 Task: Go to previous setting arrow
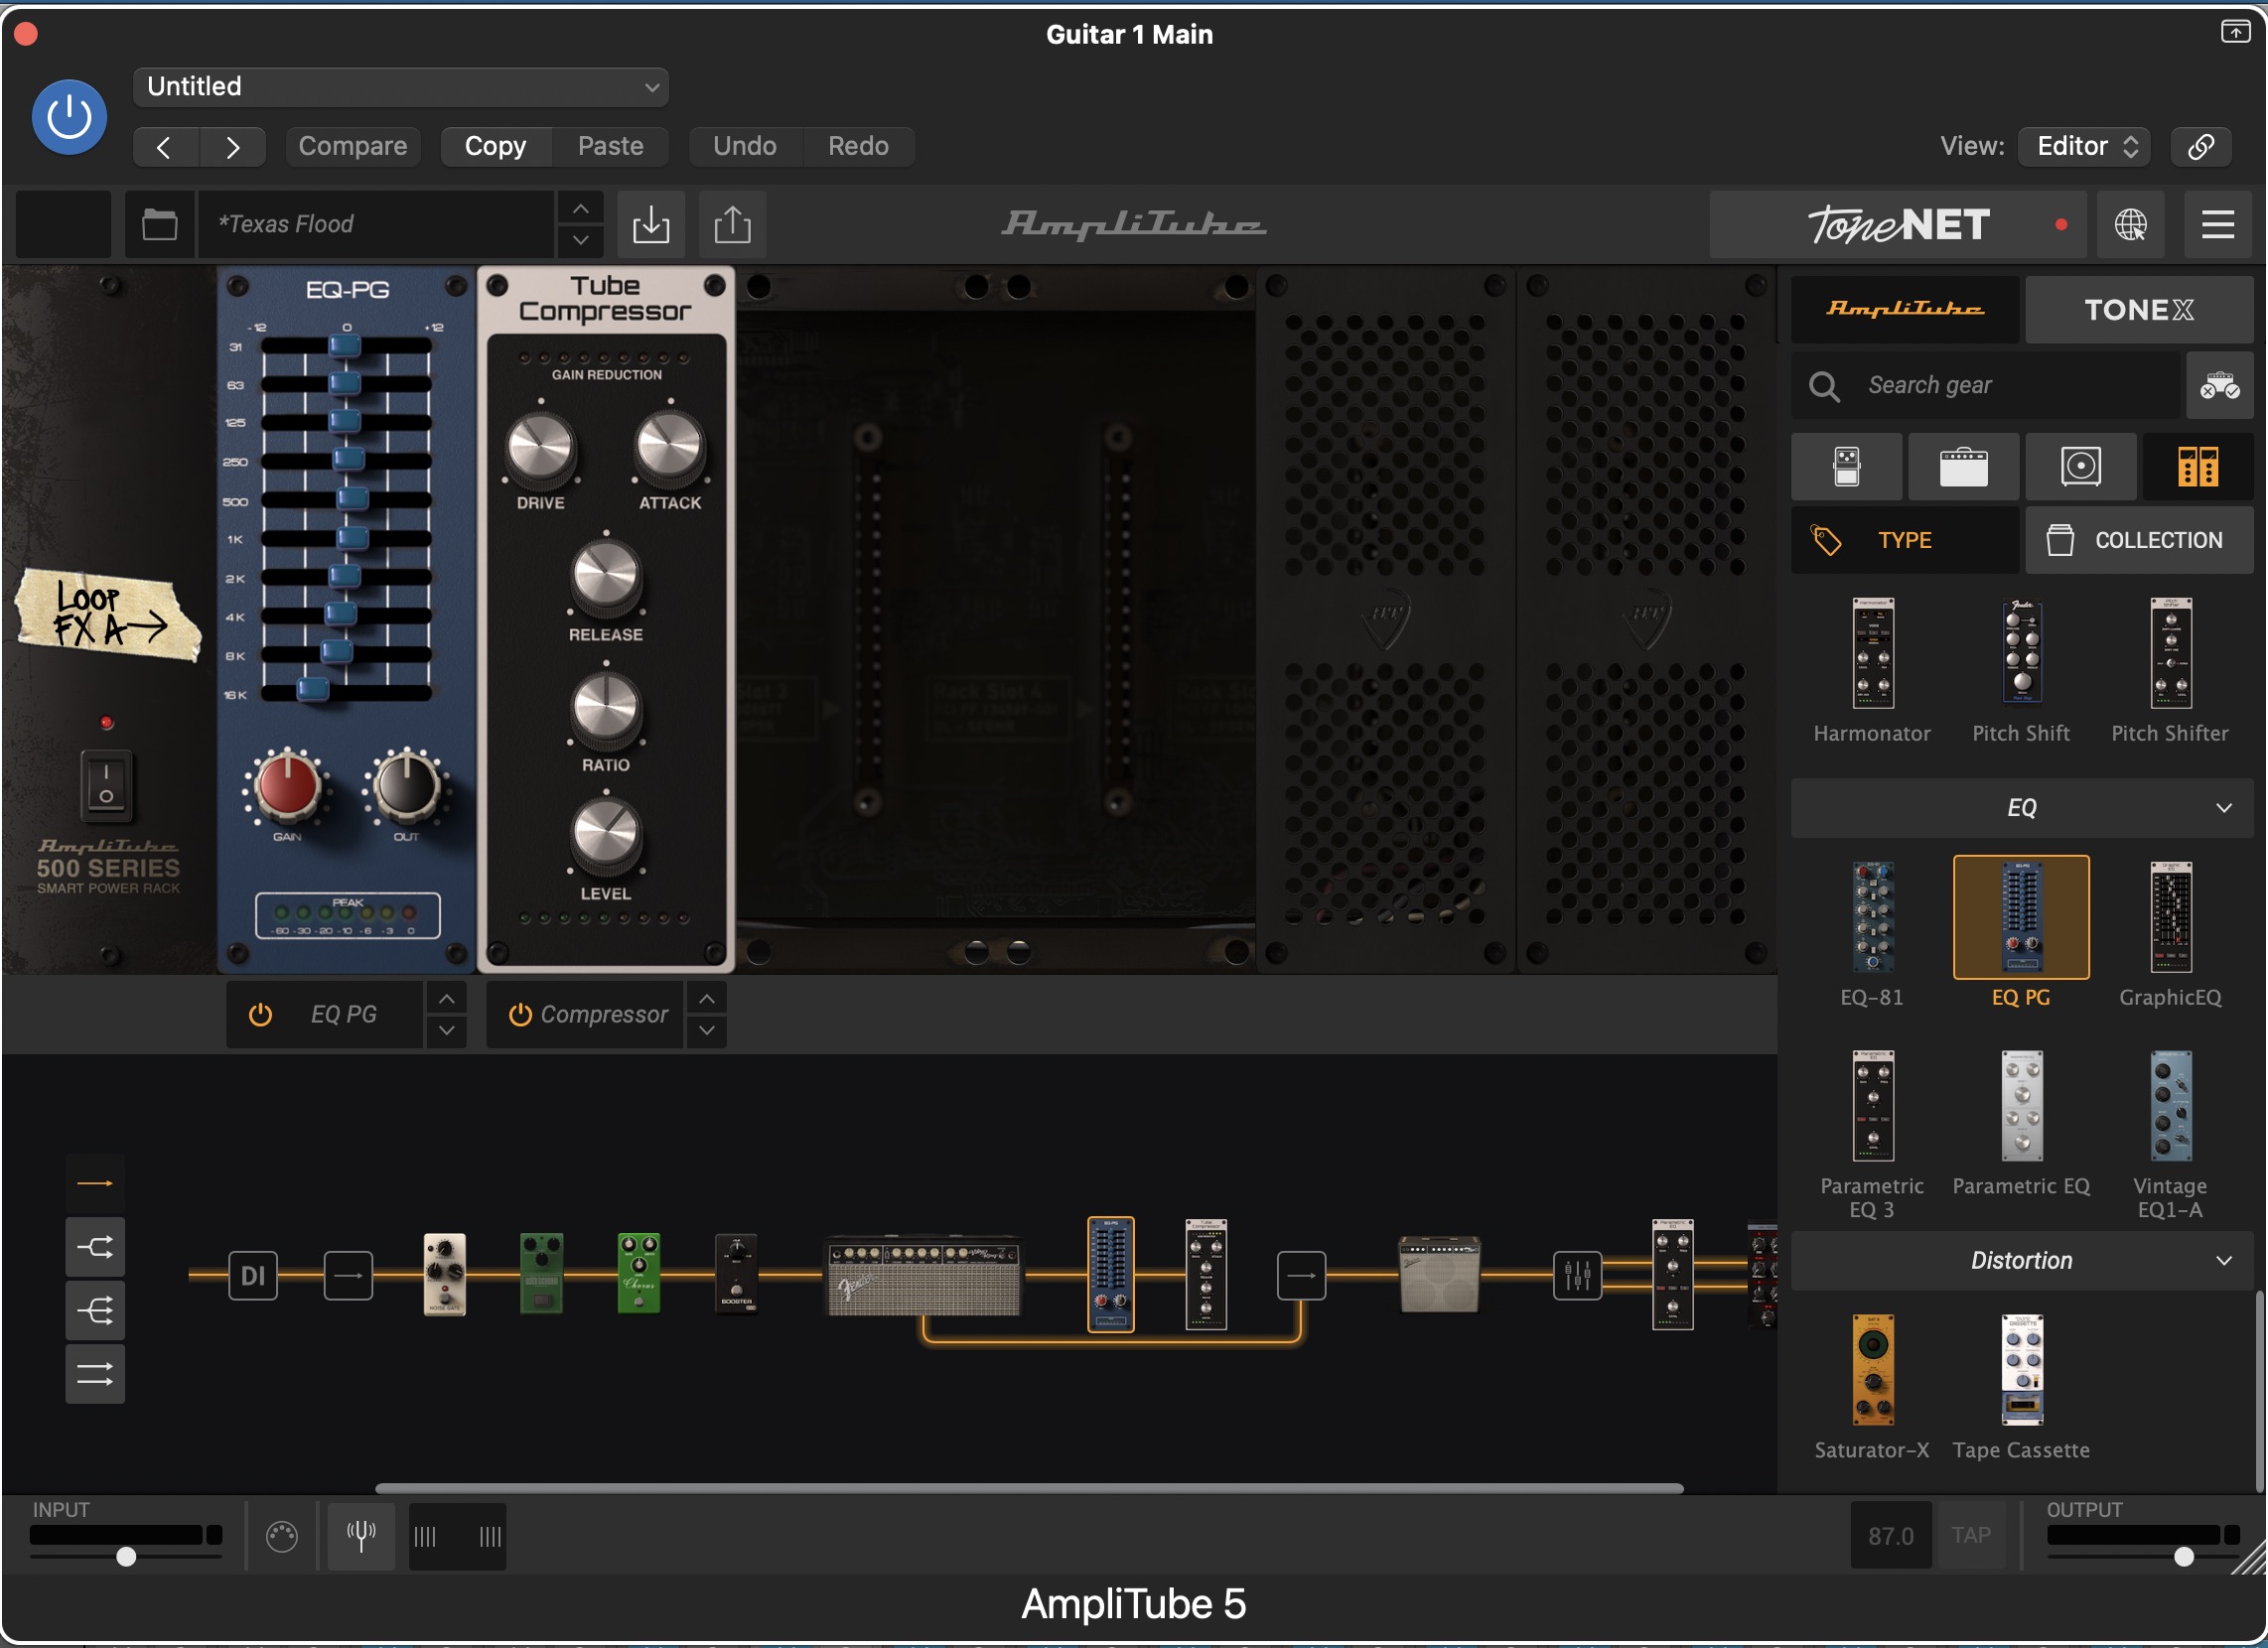pos(165,147)
